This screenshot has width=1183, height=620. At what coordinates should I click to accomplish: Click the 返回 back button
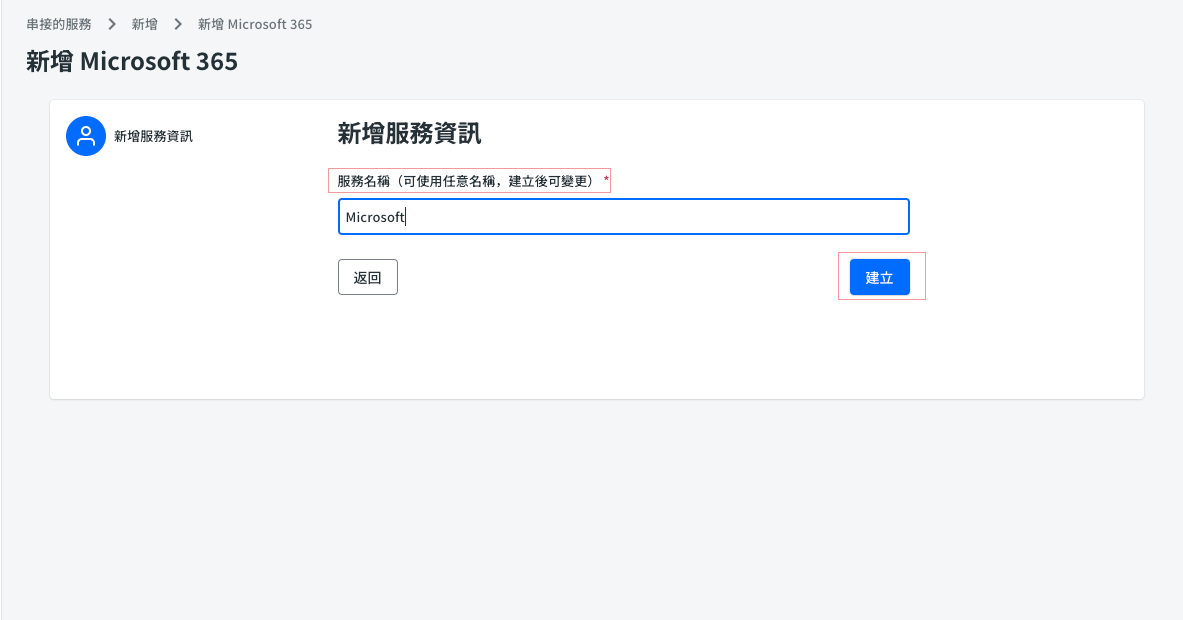coord(367,277)
